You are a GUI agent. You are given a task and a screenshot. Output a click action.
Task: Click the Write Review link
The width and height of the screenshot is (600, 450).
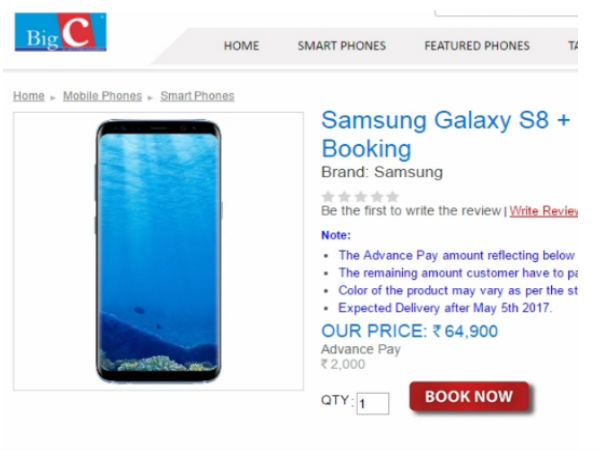click(x=544, y=211)
